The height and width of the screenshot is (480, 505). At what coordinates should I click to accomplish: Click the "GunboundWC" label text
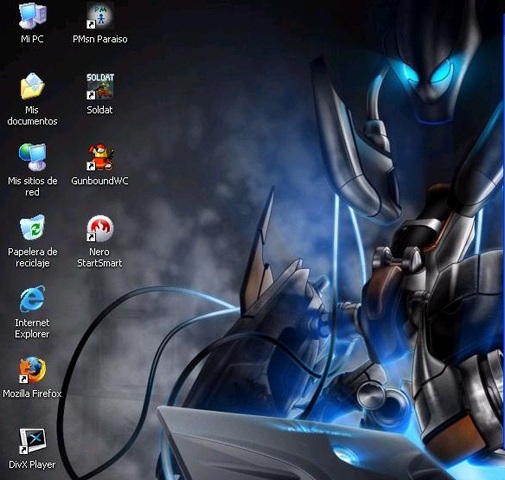[100, 181]
